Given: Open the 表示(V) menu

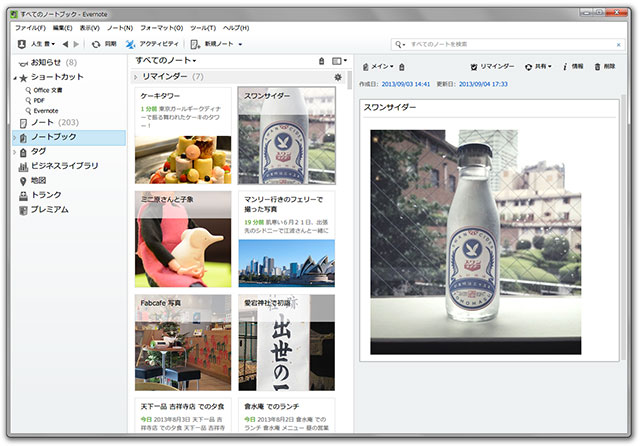Looking at the screenshot, I should pos(89,28).
